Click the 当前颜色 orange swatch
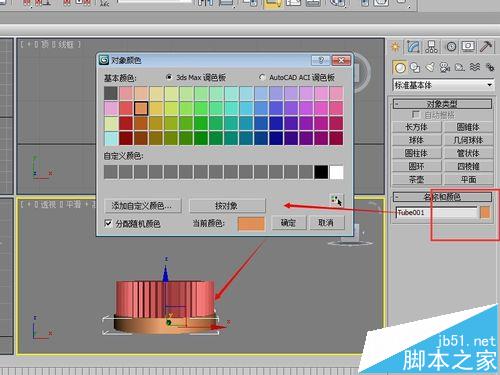 (251, 223)
